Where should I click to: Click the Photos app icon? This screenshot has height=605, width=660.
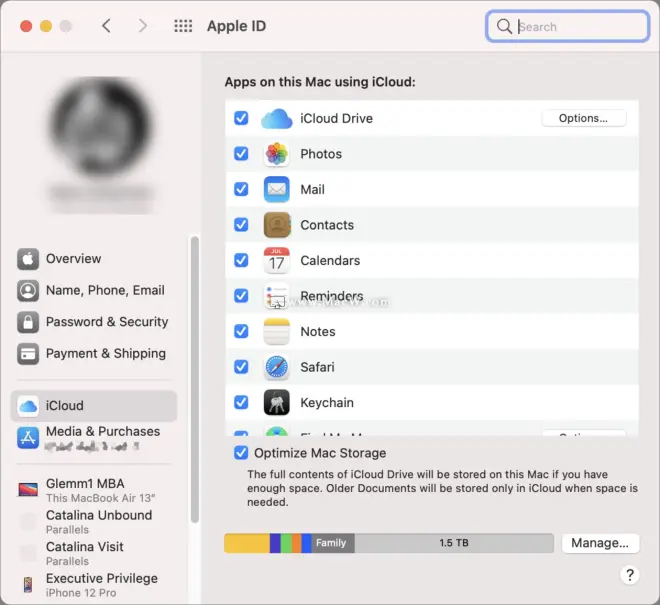(x=277, y=154)
